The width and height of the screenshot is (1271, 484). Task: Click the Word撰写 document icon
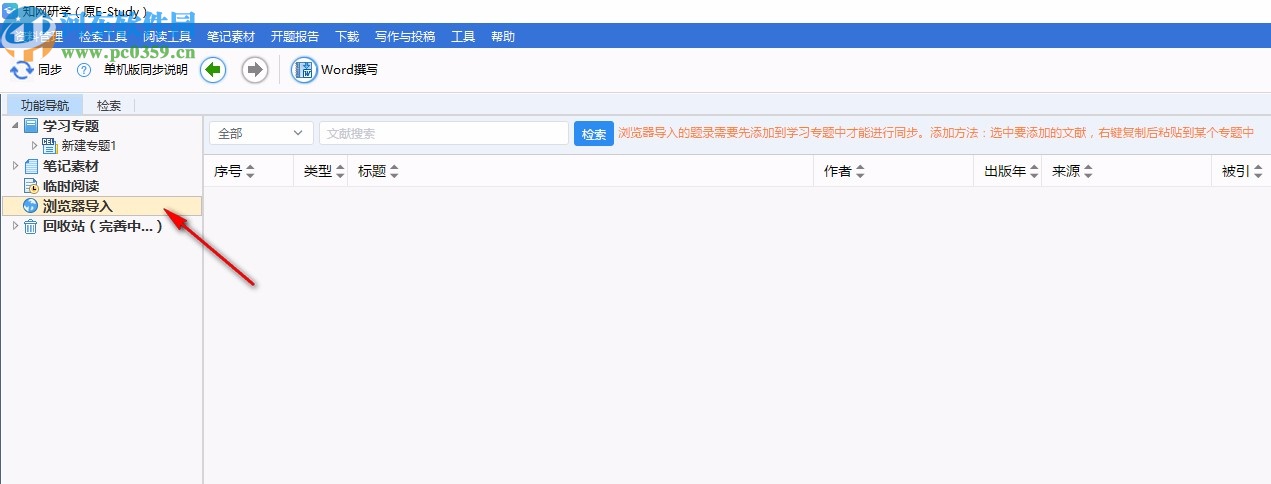coord(303,70)
